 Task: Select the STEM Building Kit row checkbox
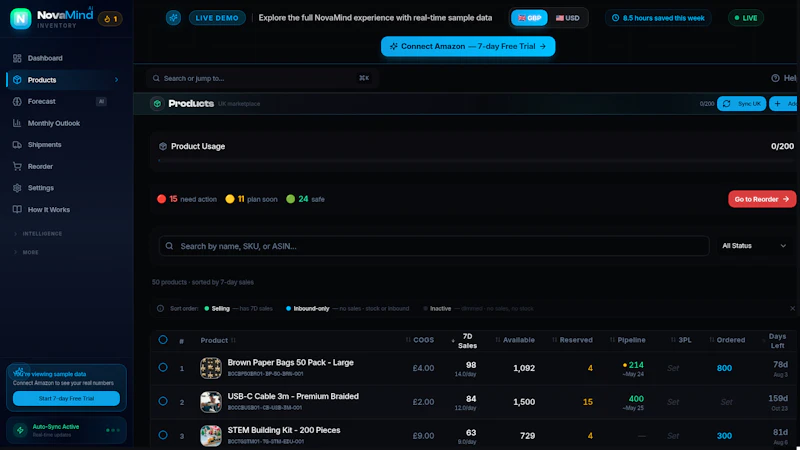(x=163, y=435)
